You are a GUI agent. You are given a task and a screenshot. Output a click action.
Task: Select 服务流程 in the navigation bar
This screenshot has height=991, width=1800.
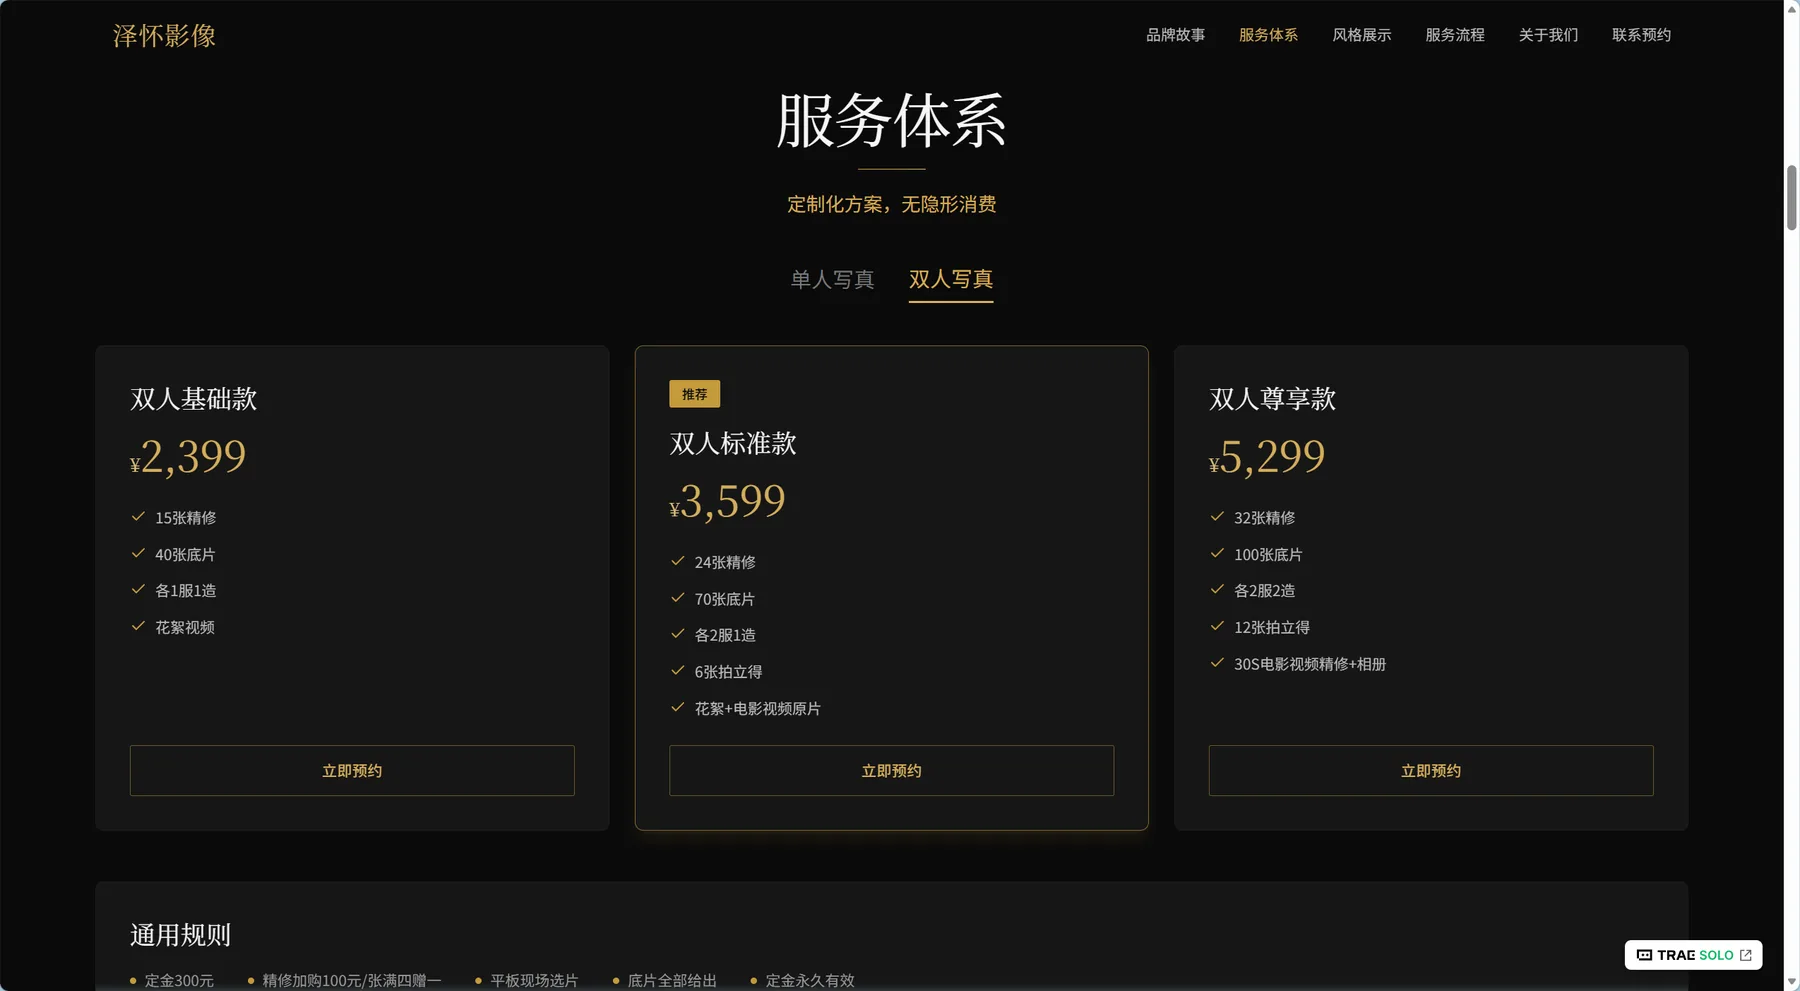[1454, 35]
